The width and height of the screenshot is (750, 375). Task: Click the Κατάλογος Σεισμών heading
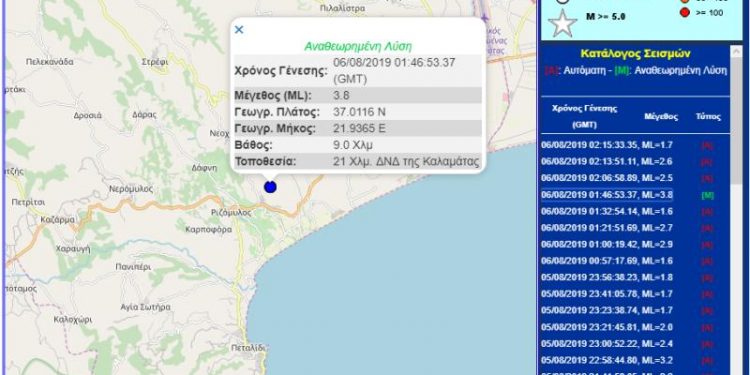[636, 54]
